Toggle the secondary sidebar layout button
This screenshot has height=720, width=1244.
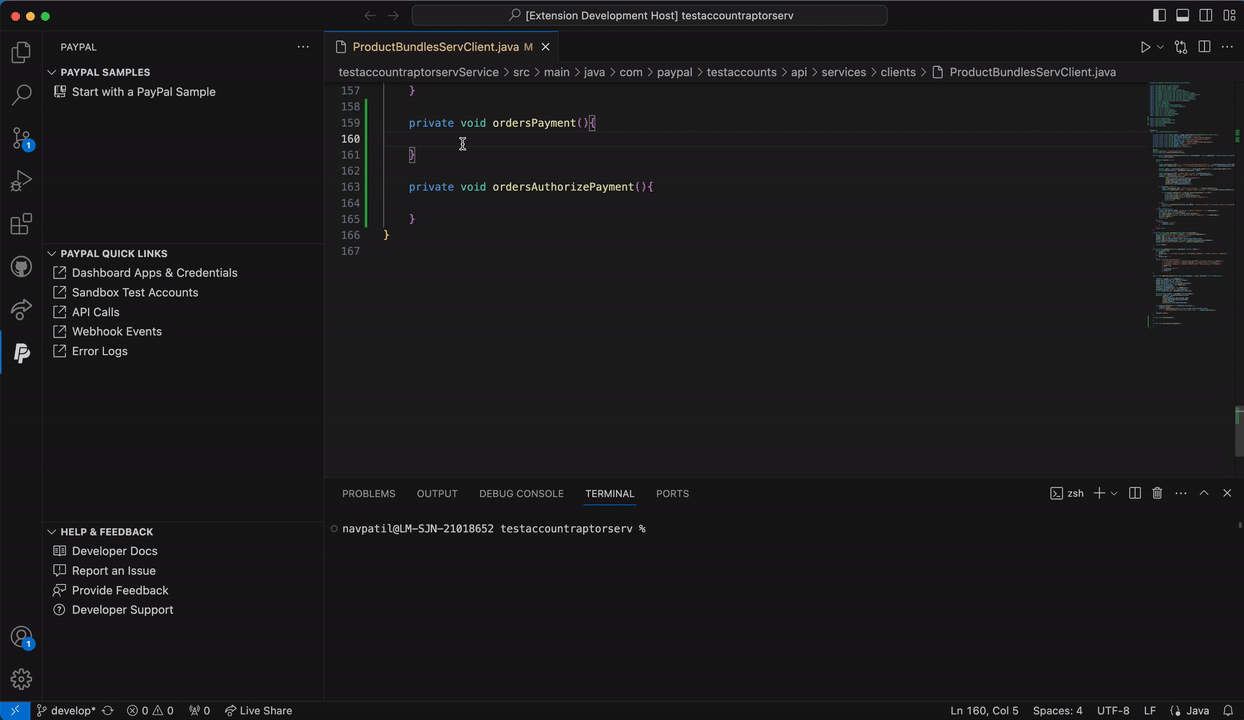tap(1206, 16)
